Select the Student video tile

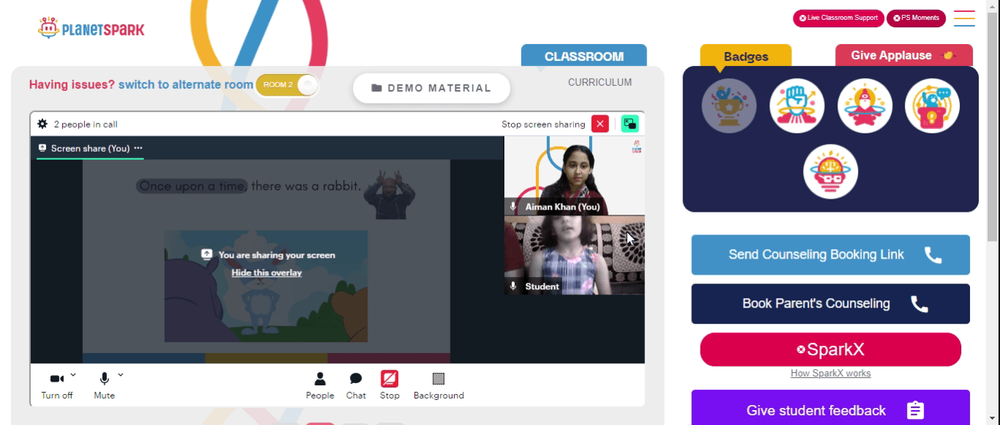pyautogui.click(x=574, y=255)
